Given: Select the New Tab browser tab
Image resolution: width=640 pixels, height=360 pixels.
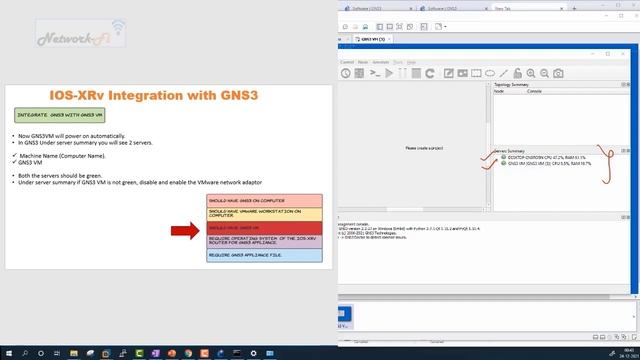Looking at the screenshot, I should point(528,8).
